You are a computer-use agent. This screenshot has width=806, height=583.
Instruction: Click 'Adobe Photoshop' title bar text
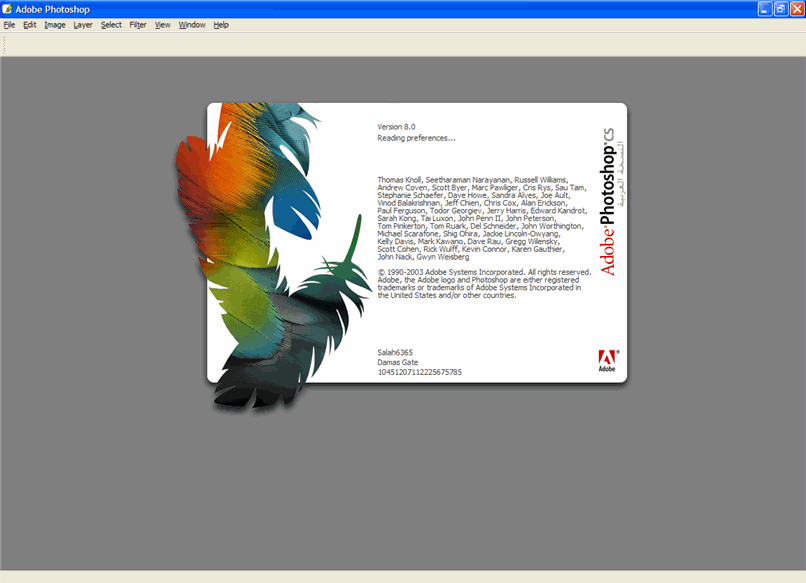click(x=52, y=9)
